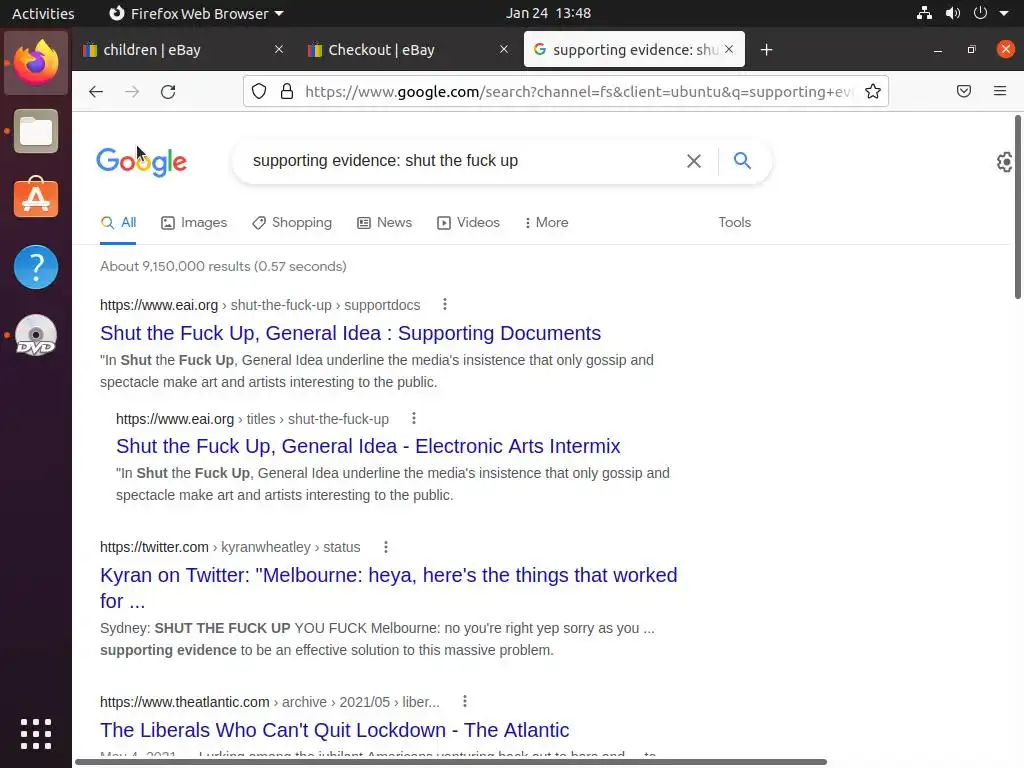Click the horizontal scrollbar at the bottom
This screenshot has height=768, width=1024.
coord(451,761)
